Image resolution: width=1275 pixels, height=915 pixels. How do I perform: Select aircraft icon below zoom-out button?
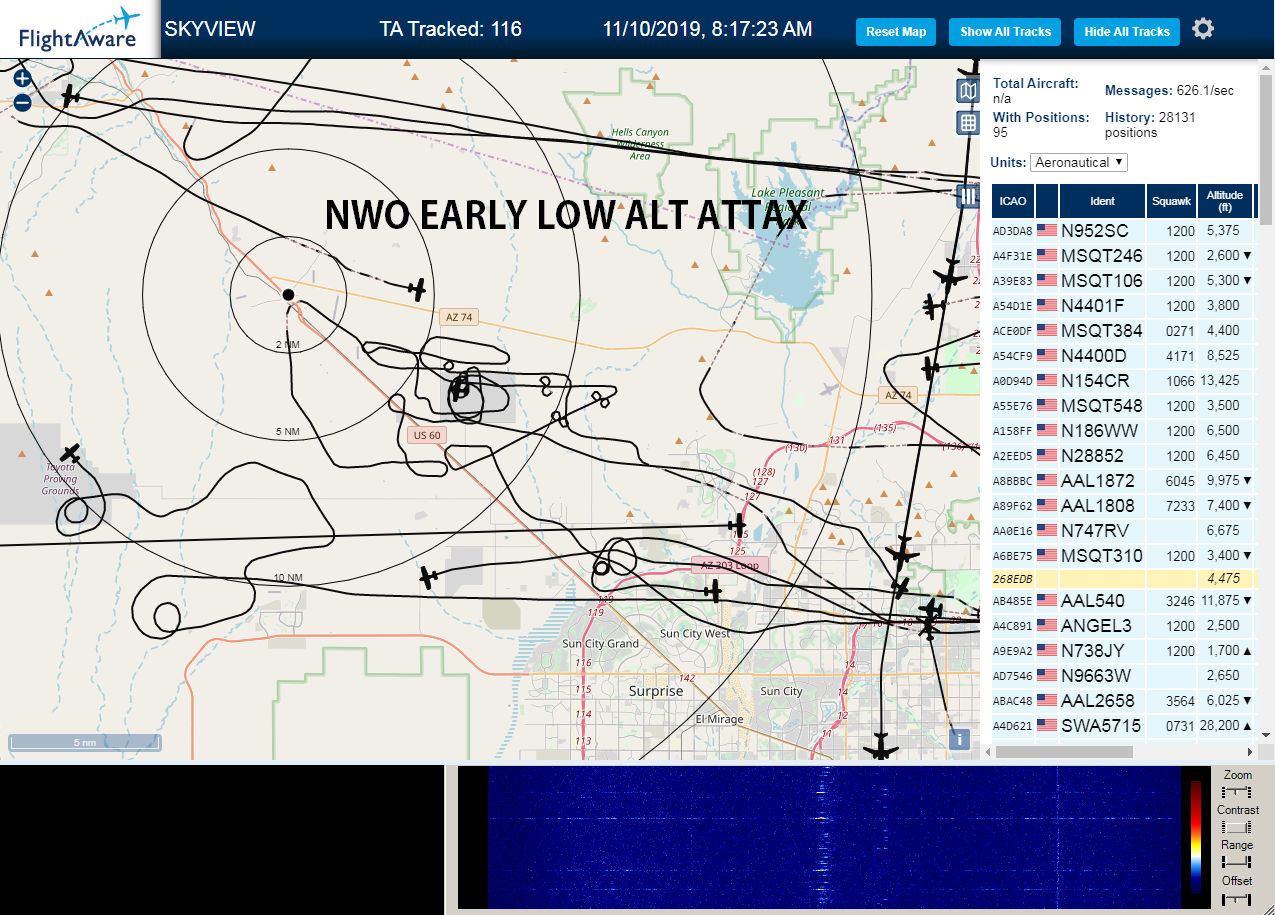(69, 96)
